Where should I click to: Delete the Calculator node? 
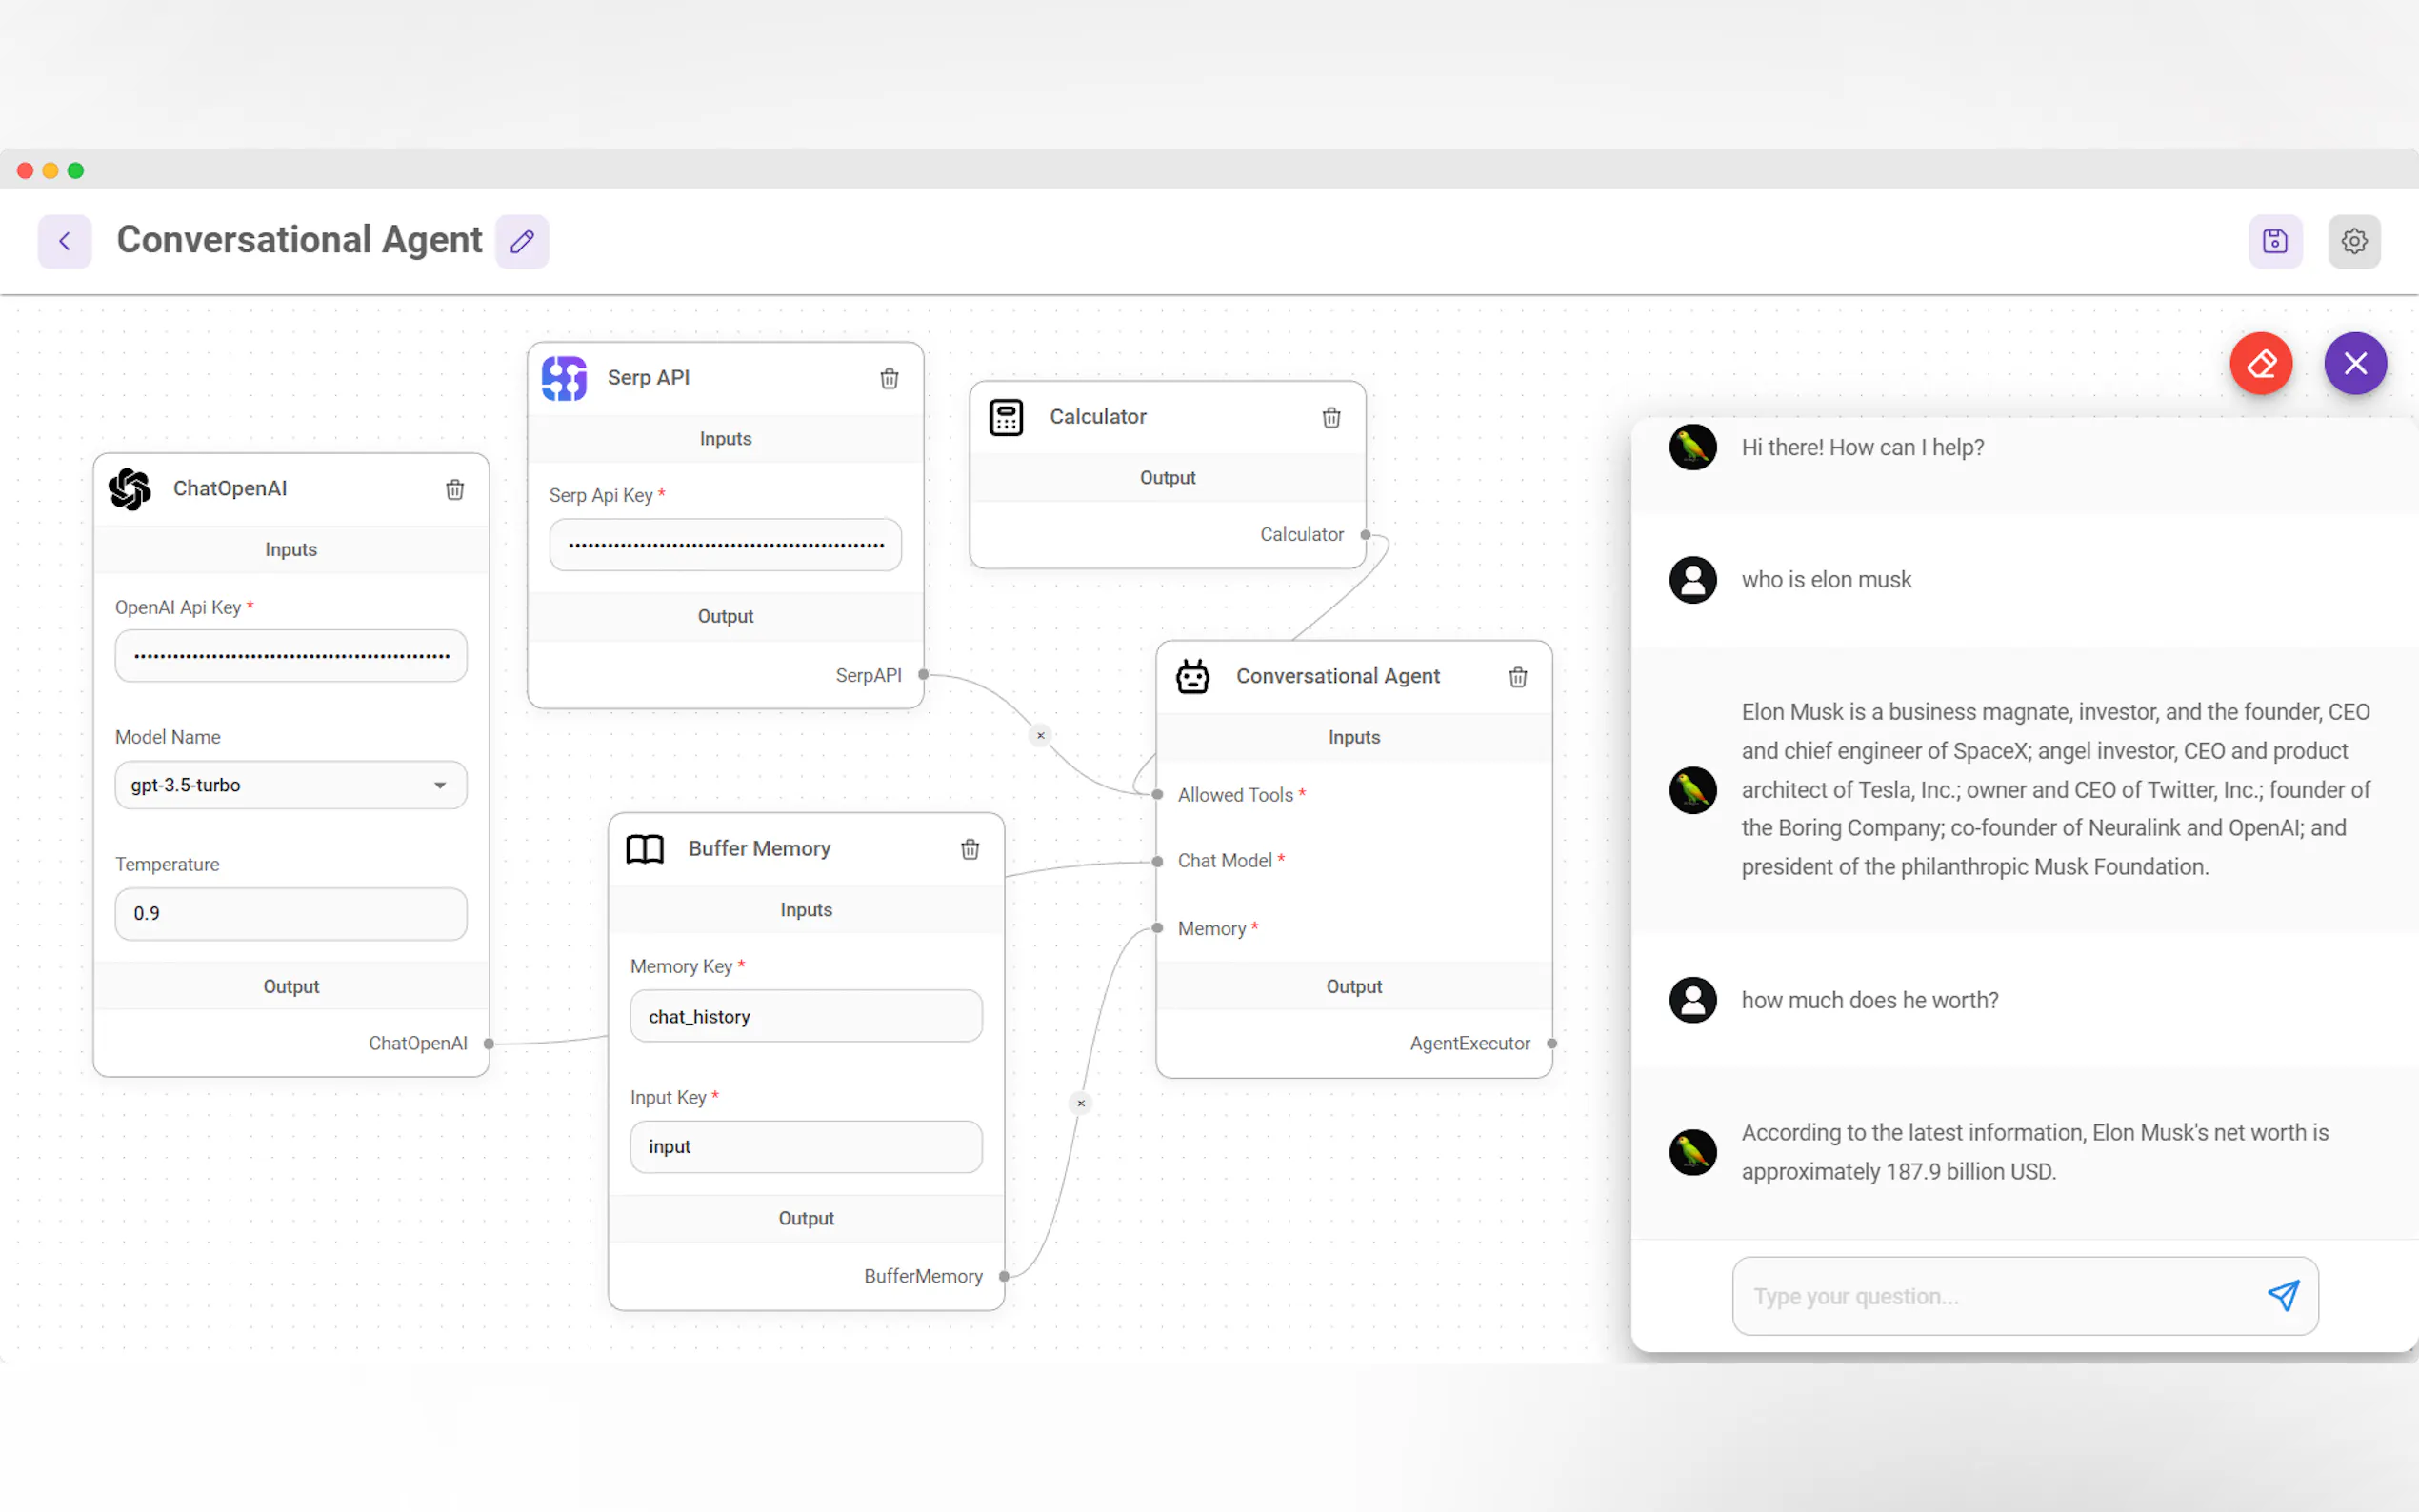click(x=1331, y=417)
